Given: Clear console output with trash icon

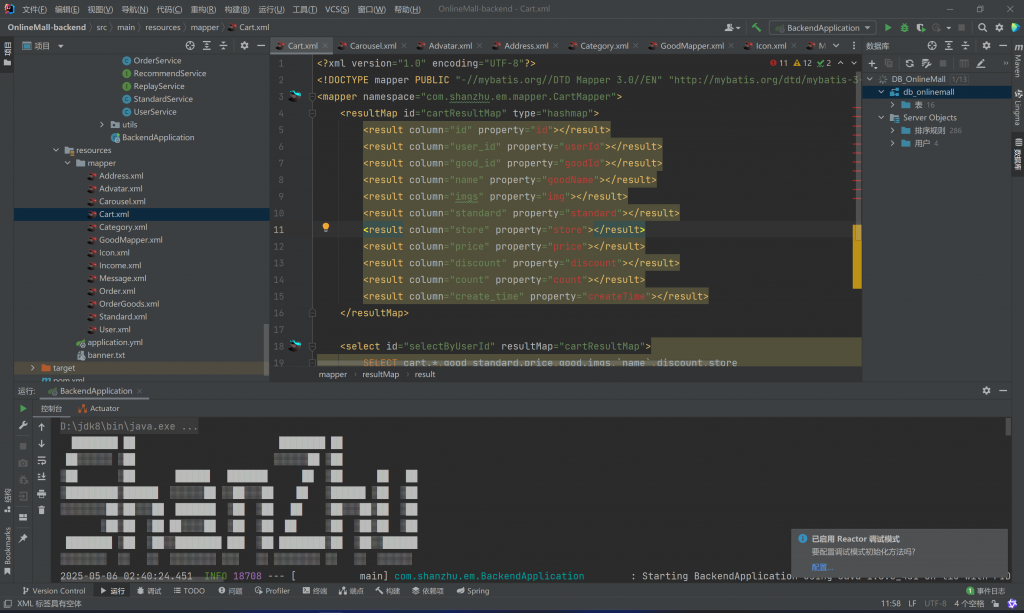Looking at the screenshot, I should pyautogui.click(x=41, y=510).
